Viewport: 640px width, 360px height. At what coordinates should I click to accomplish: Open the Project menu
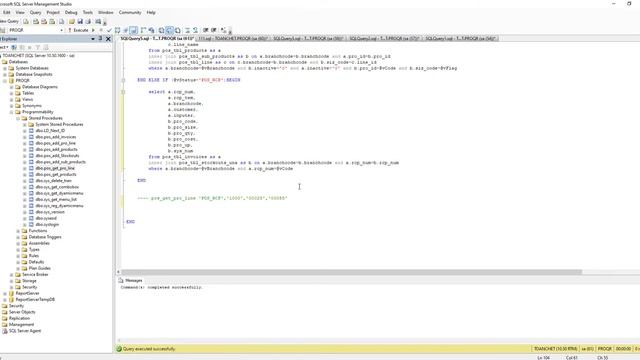click(53, 13)
